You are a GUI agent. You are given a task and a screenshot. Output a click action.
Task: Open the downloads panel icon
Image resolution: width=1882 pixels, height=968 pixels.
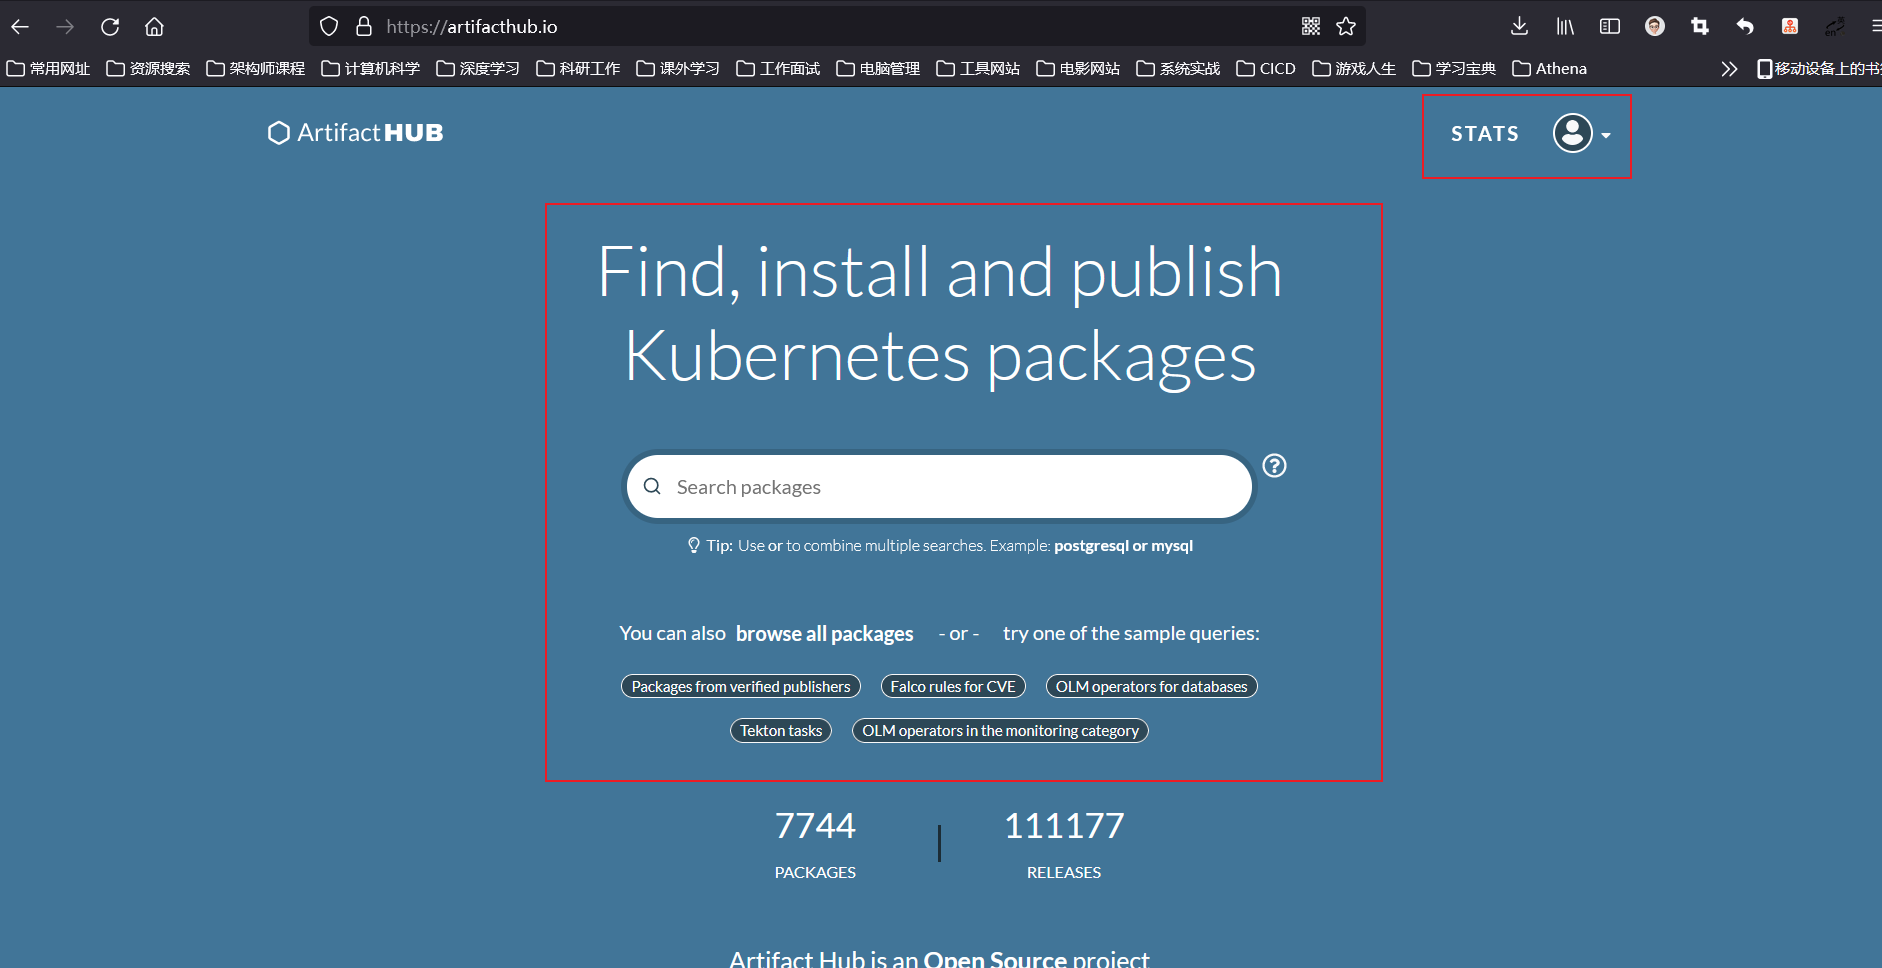[x=1519, y=27]
